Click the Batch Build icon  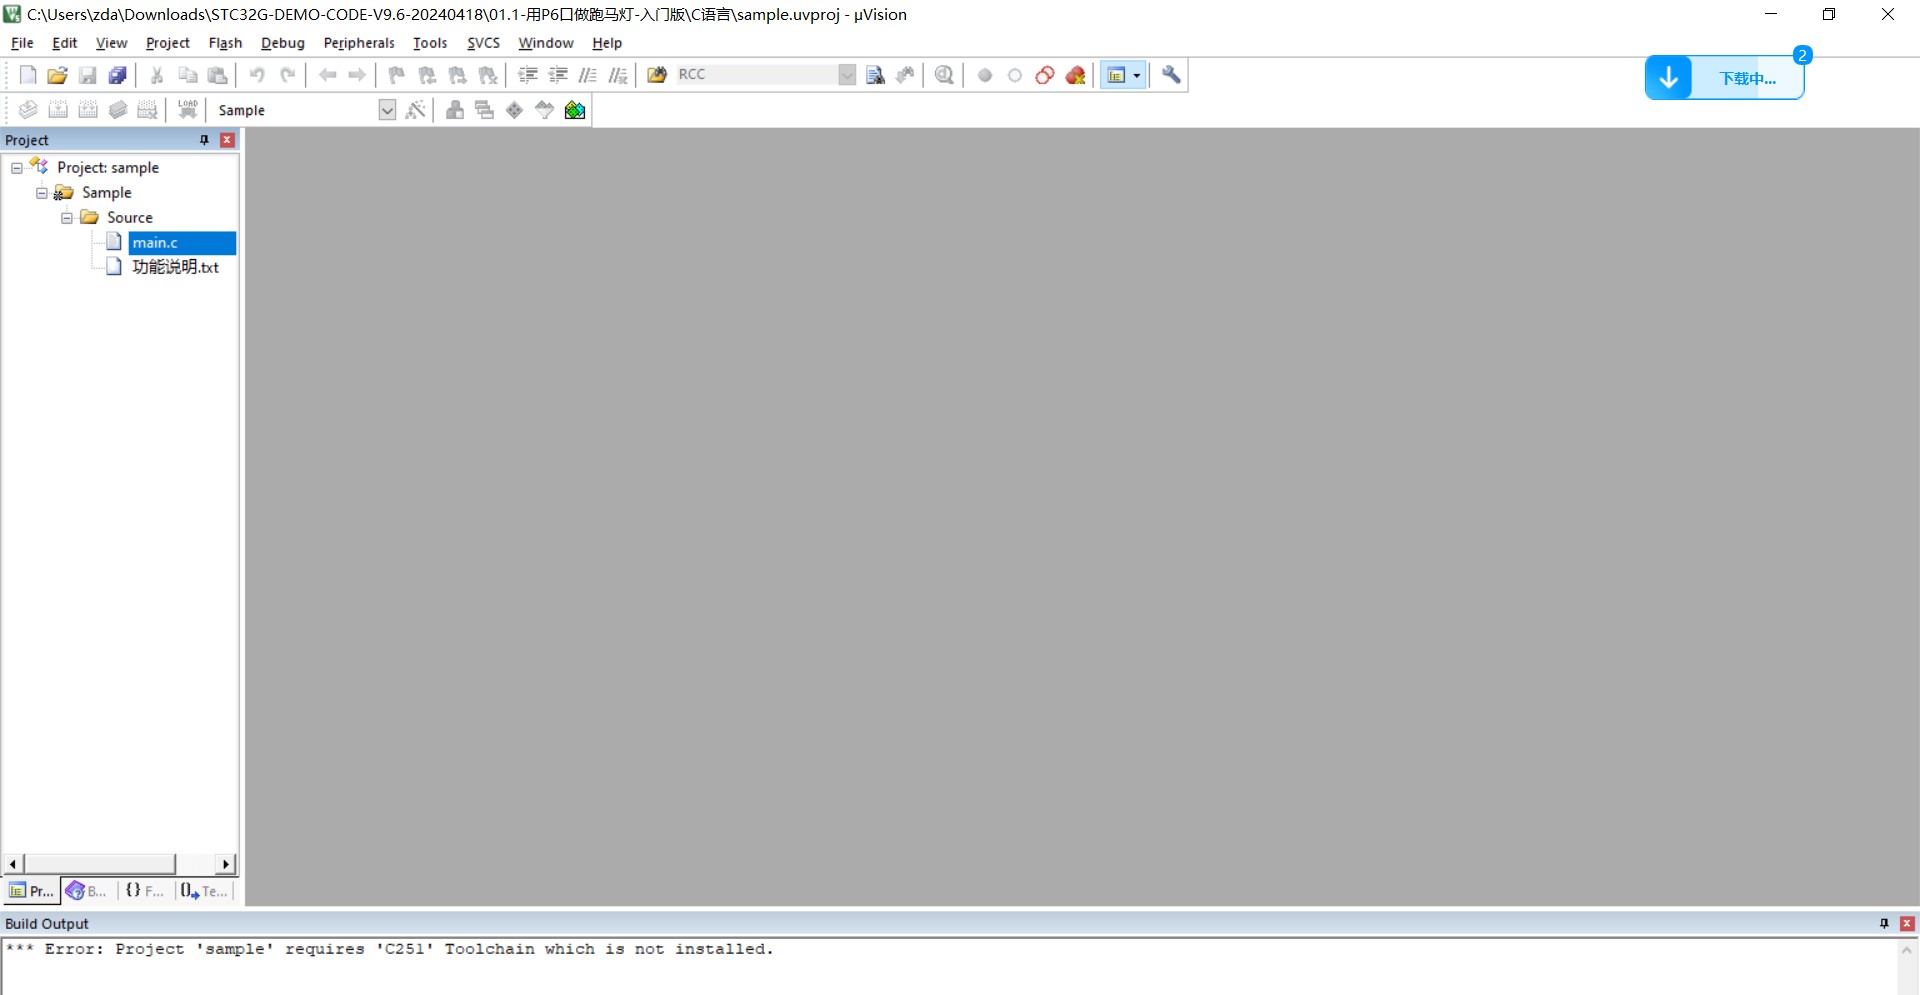(118, 110)
